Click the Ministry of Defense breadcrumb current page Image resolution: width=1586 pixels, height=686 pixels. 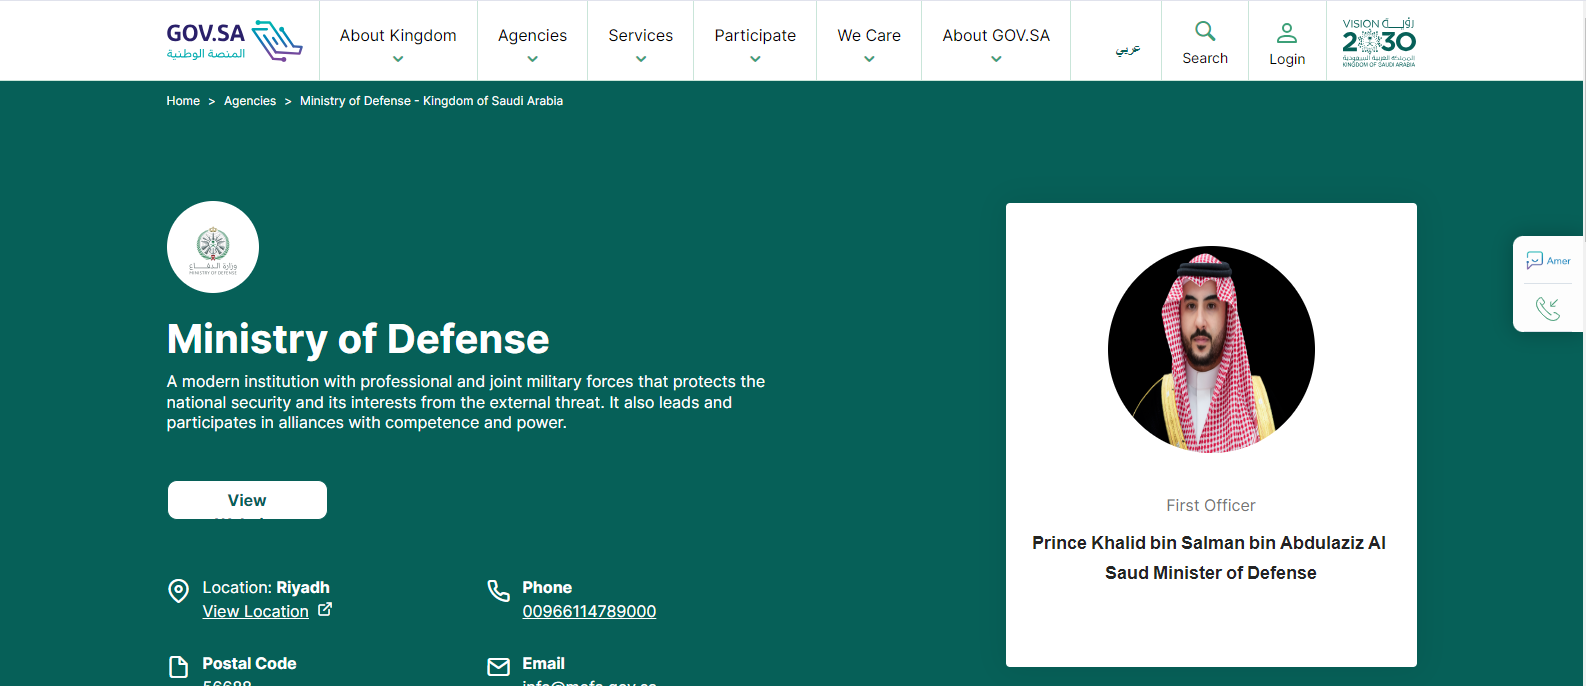pyautogui.click(x=431, y=101)
